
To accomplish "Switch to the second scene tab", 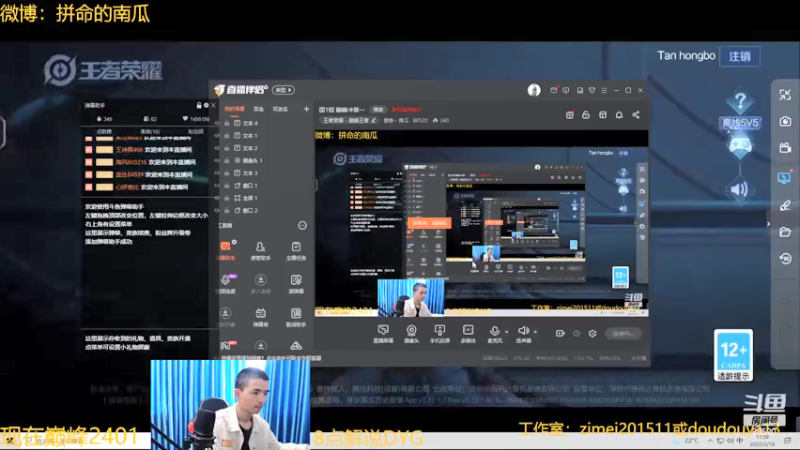I will pos(259,109).
